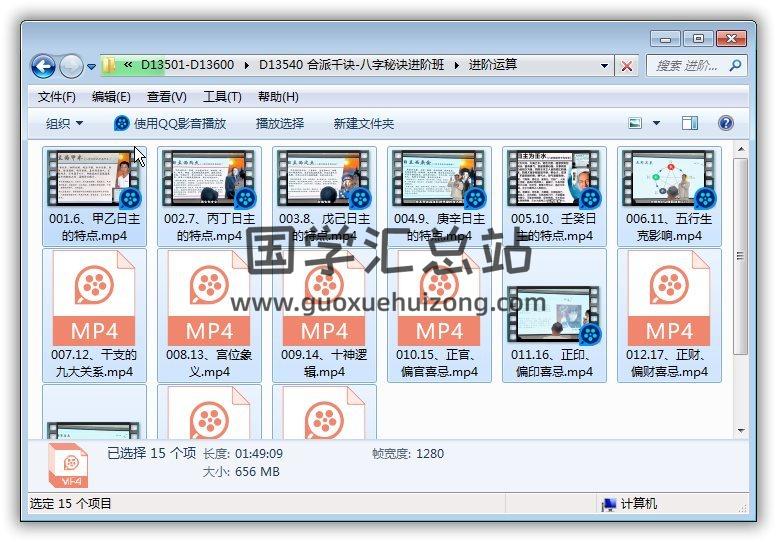The width and height of the screenshot is (777, 542).
Task: Open the help question mark icon
Action: click(x=726, y=123)
